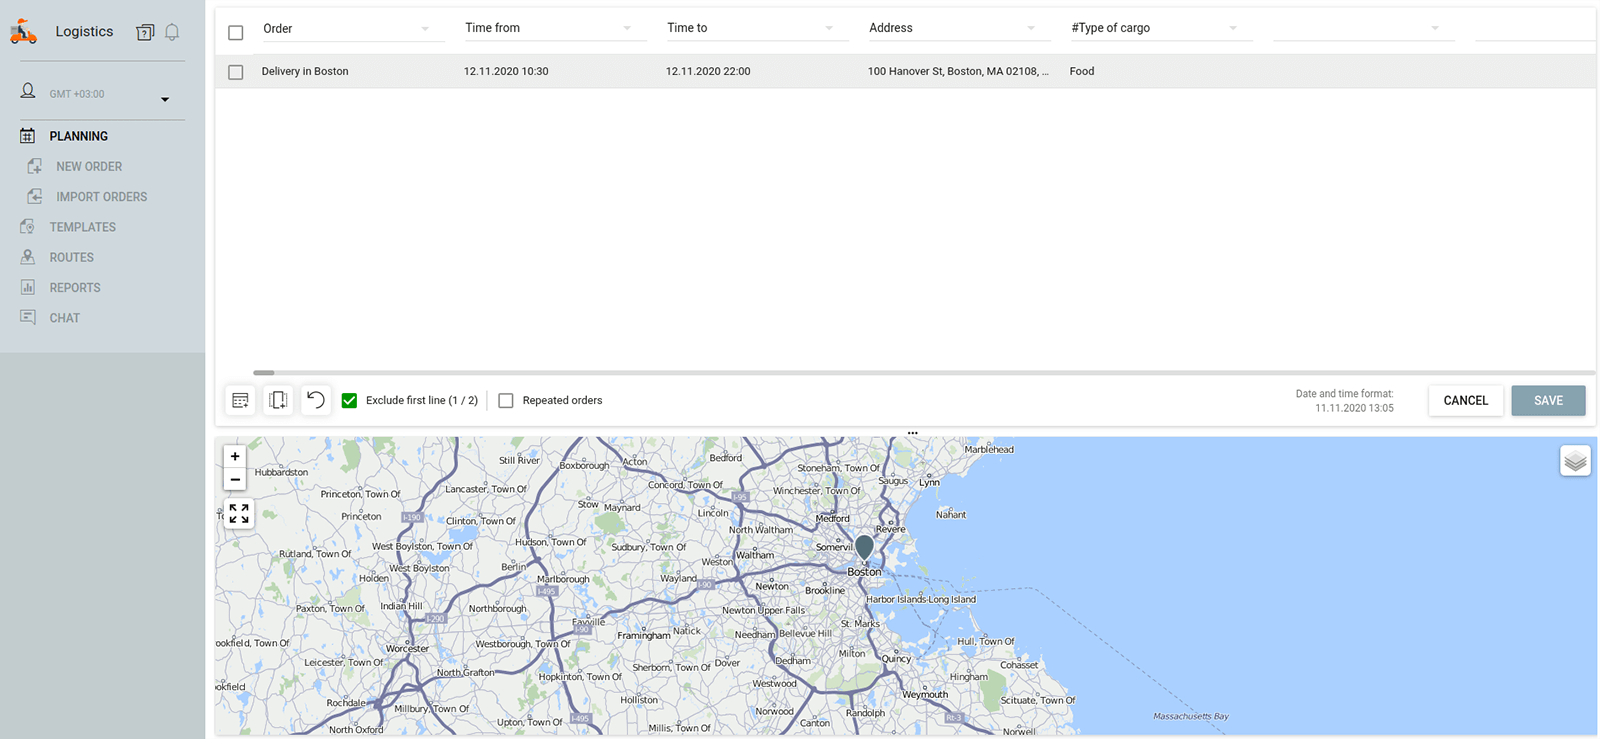Uncheck Exclude first line checkbox
Viewport: 1600px width, 739px height.
(x=349, y=400)
